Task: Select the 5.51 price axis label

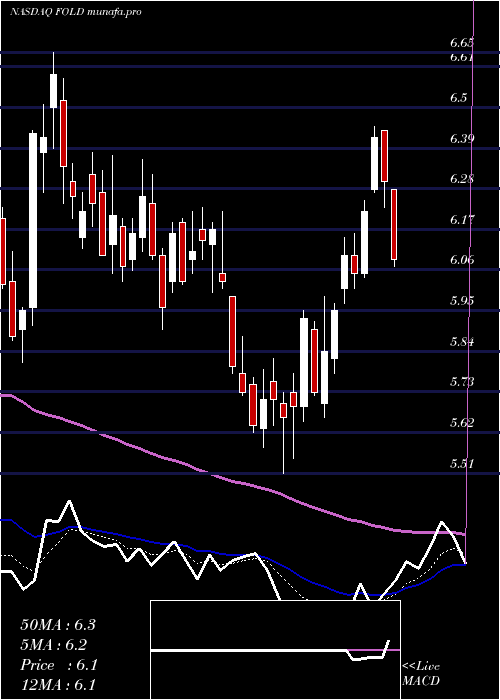Action: click(x=462, y=463)
